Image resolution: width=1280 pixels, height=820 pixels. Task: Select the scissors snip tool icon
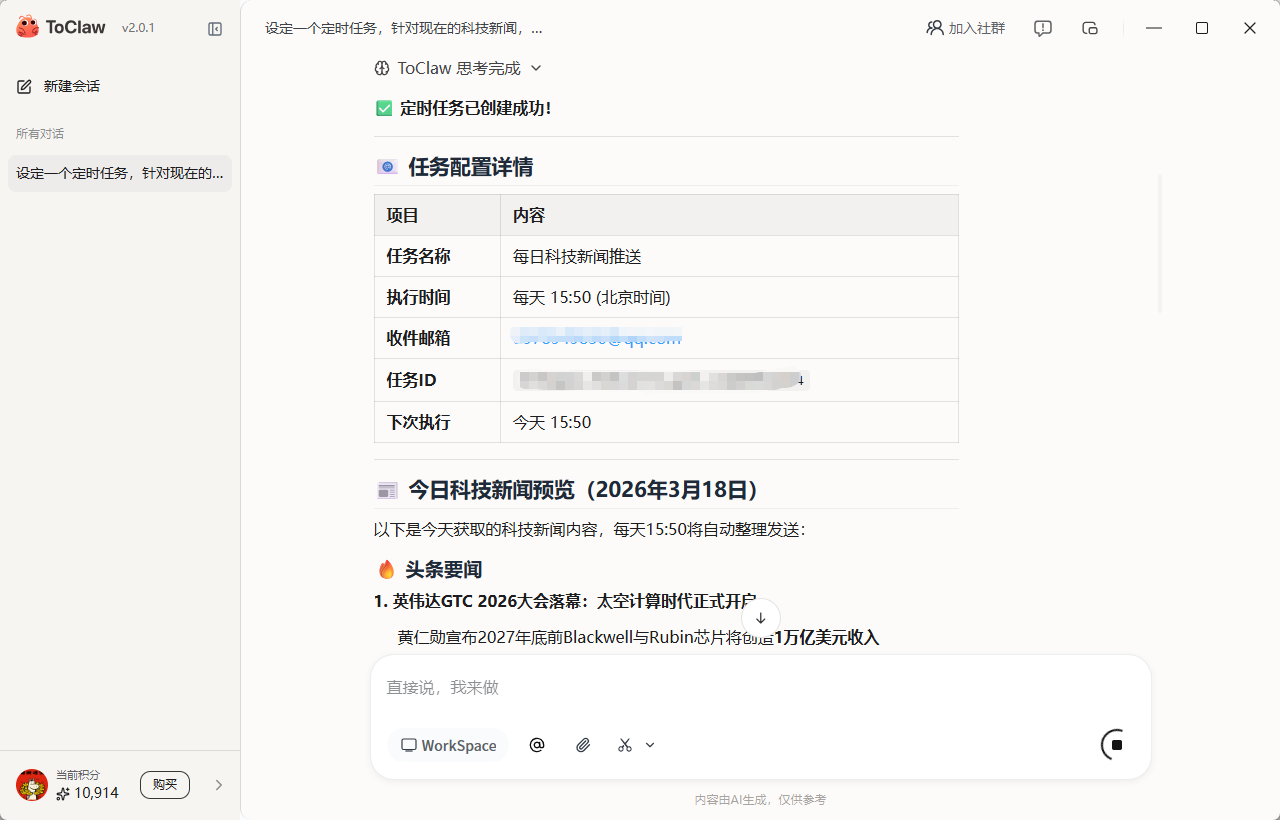[624, 745]
